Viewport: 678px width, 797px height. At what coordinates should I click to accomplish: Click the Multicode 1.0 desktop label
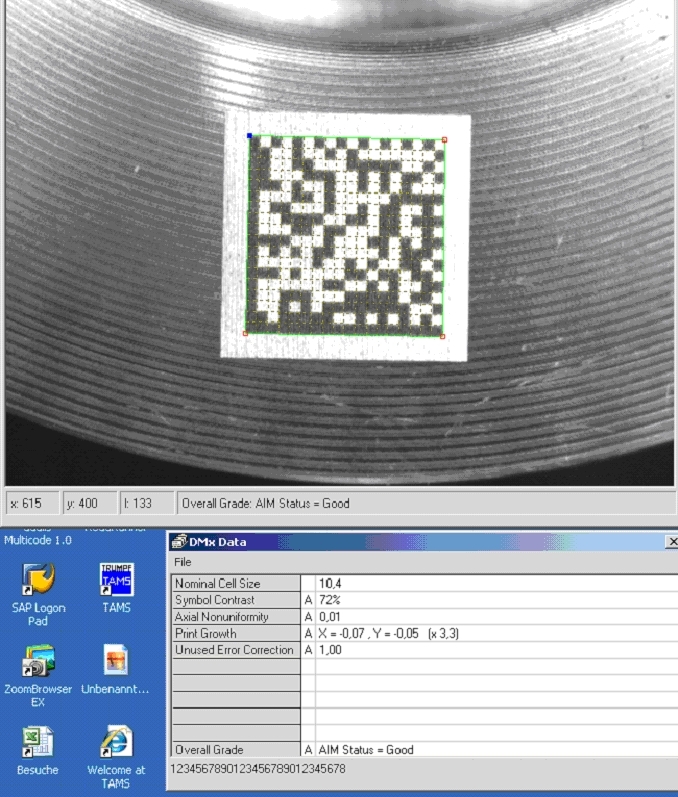[x=38, y=540]
